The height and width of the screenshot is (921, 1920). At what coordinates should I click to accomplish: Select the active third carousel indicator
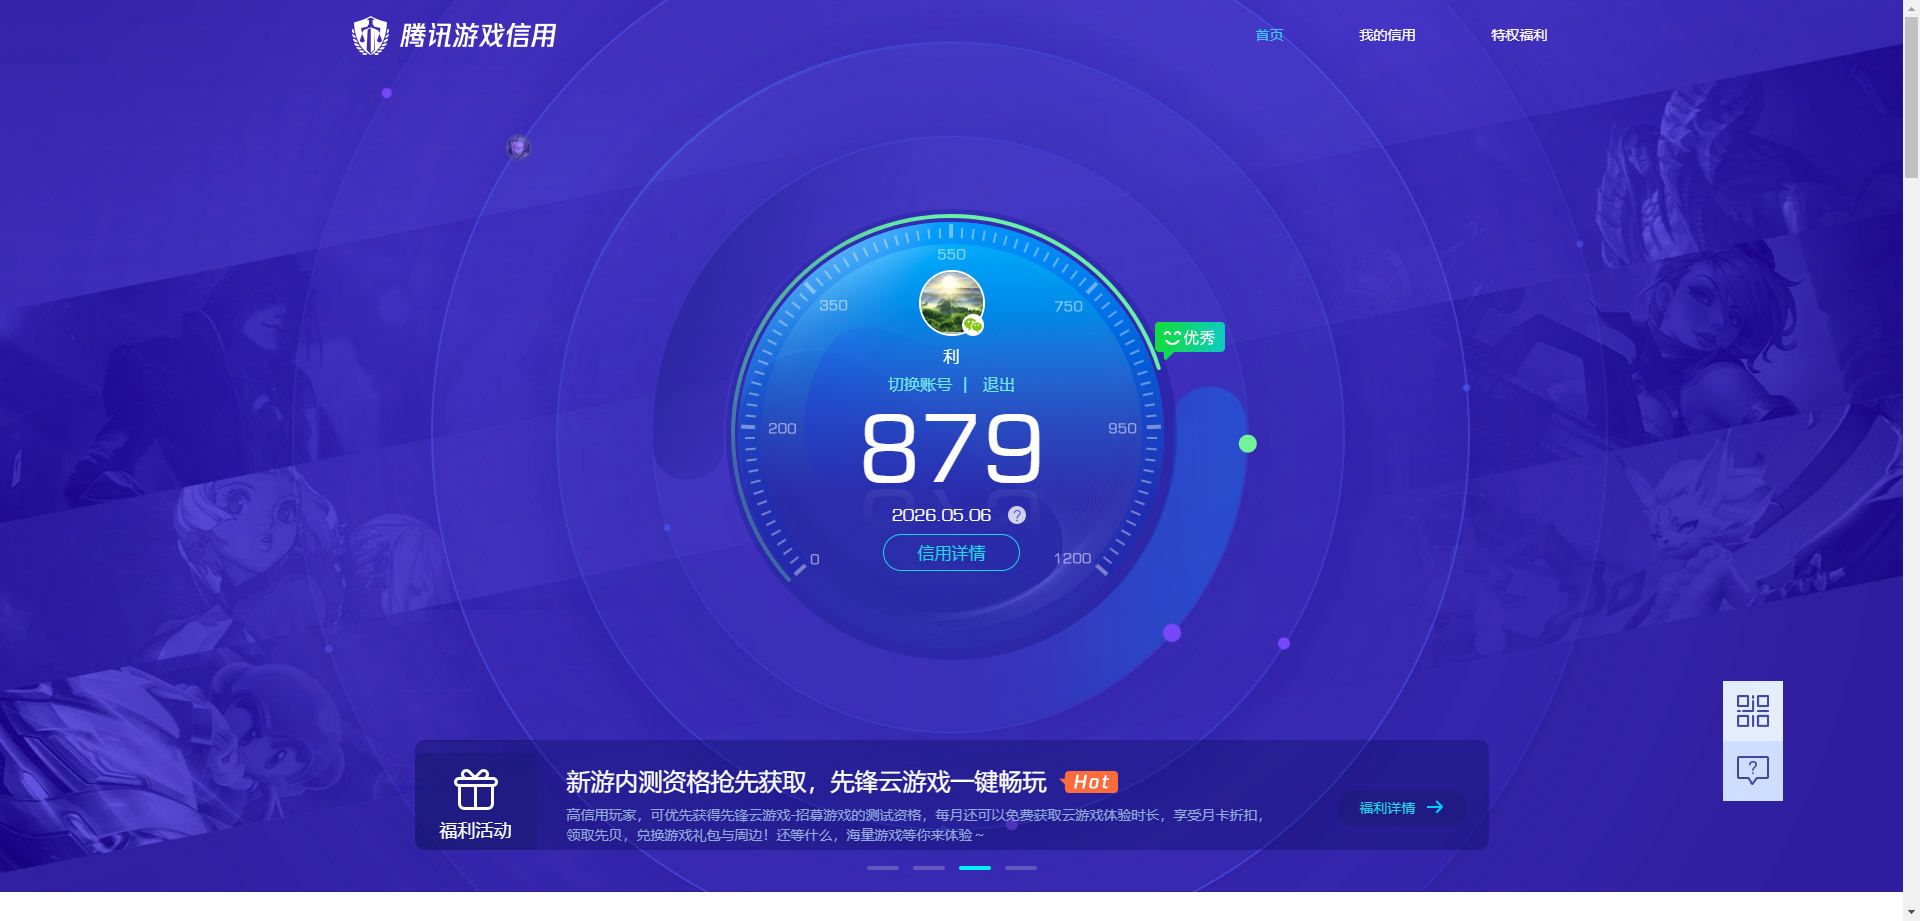point(975,868)
